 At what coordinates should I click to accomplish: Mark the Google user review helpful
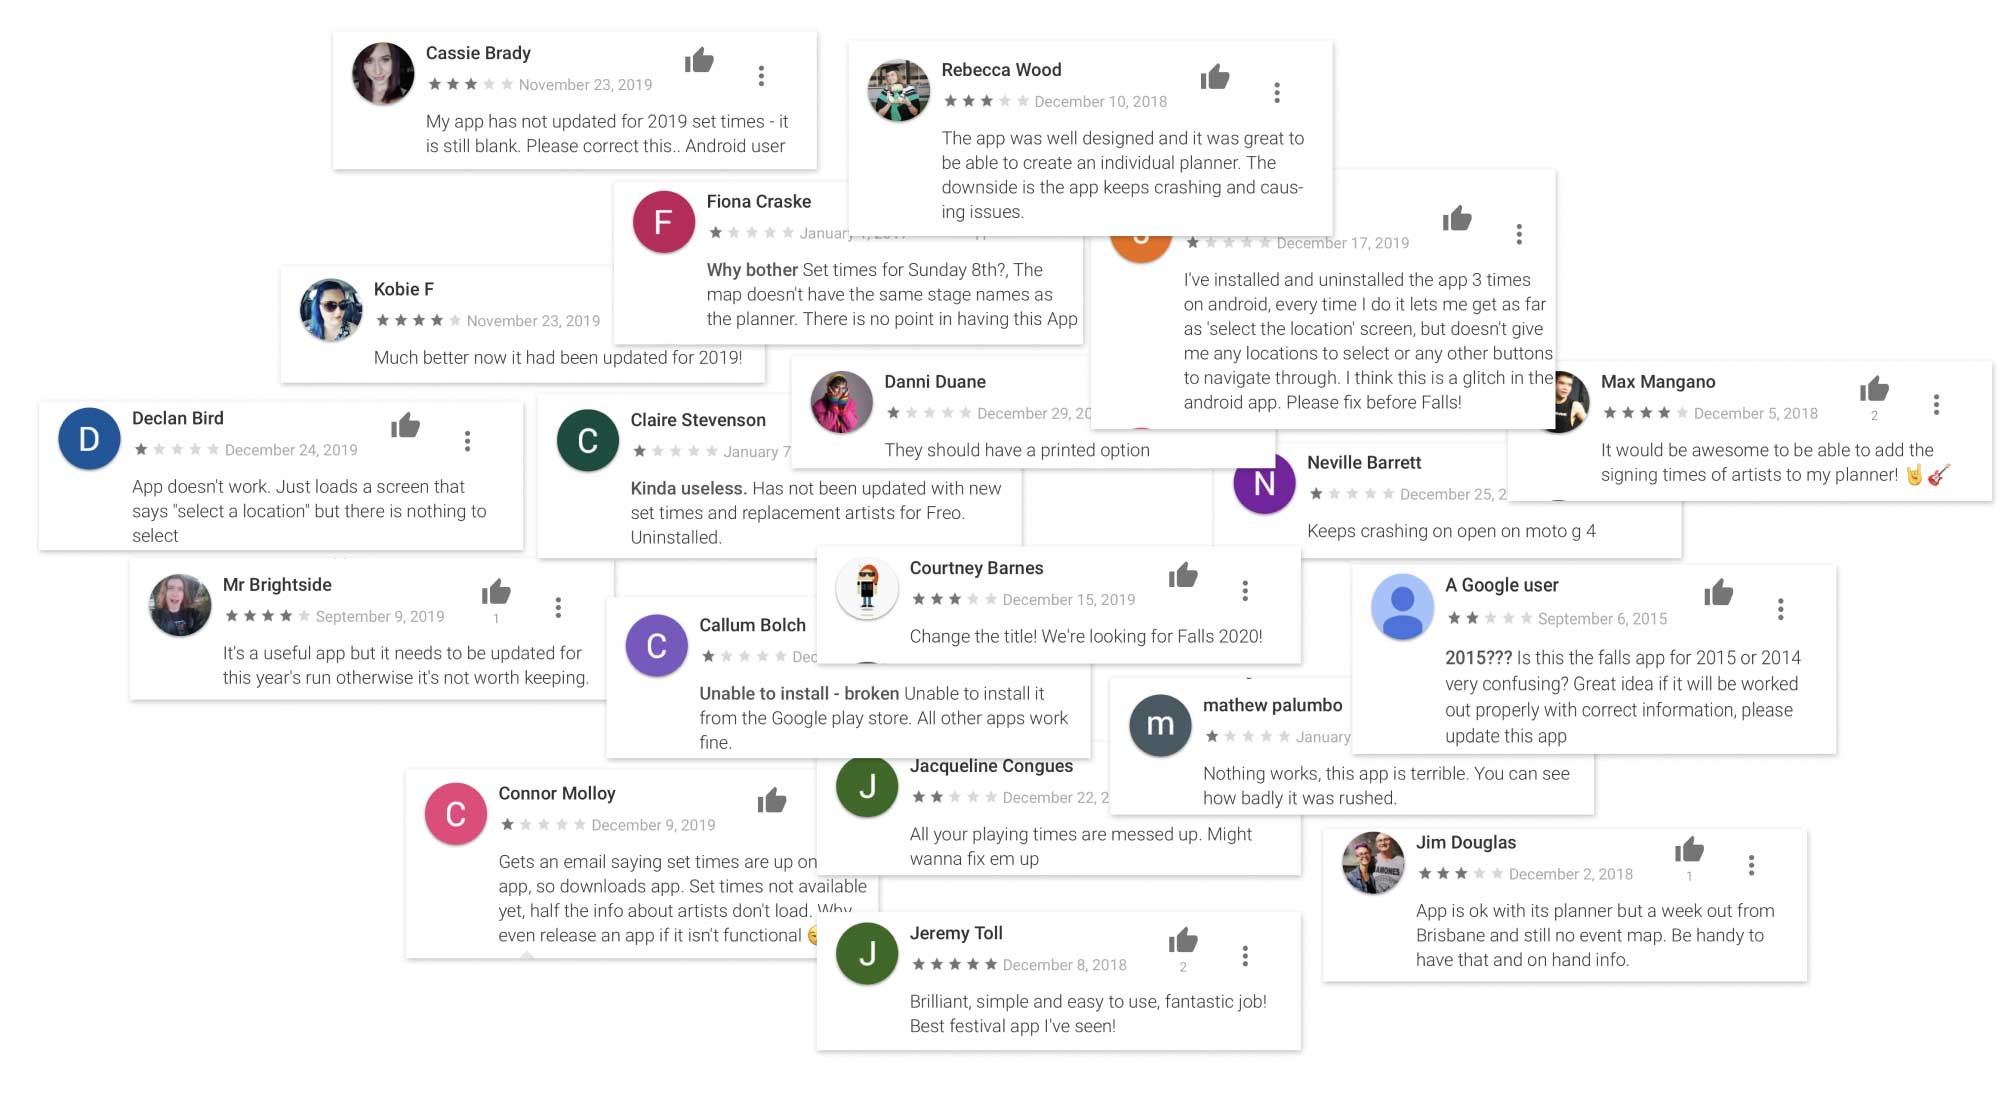click(1719, 593)
